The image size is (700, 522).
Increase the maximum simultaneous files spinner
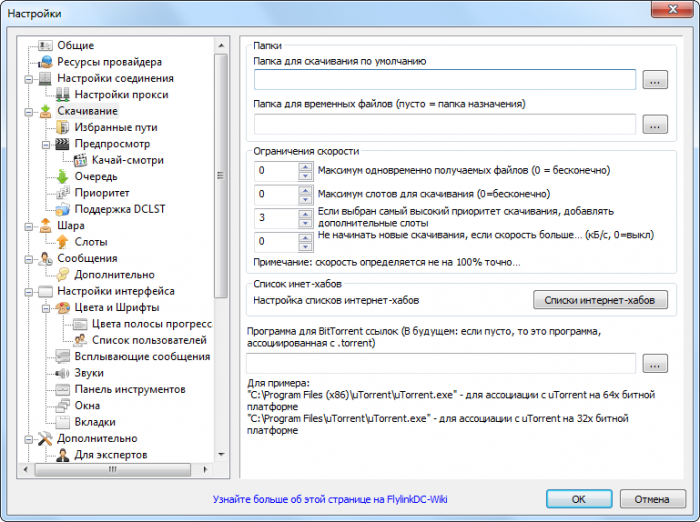pyautogui.click(x=305, y=166)
